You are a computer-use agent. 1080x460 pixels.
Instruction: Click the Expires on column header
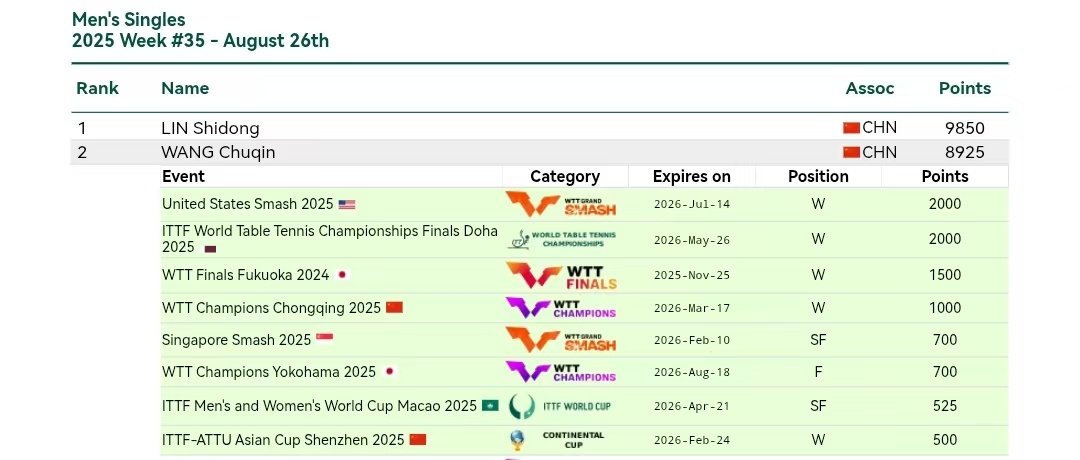click(692, 176)
